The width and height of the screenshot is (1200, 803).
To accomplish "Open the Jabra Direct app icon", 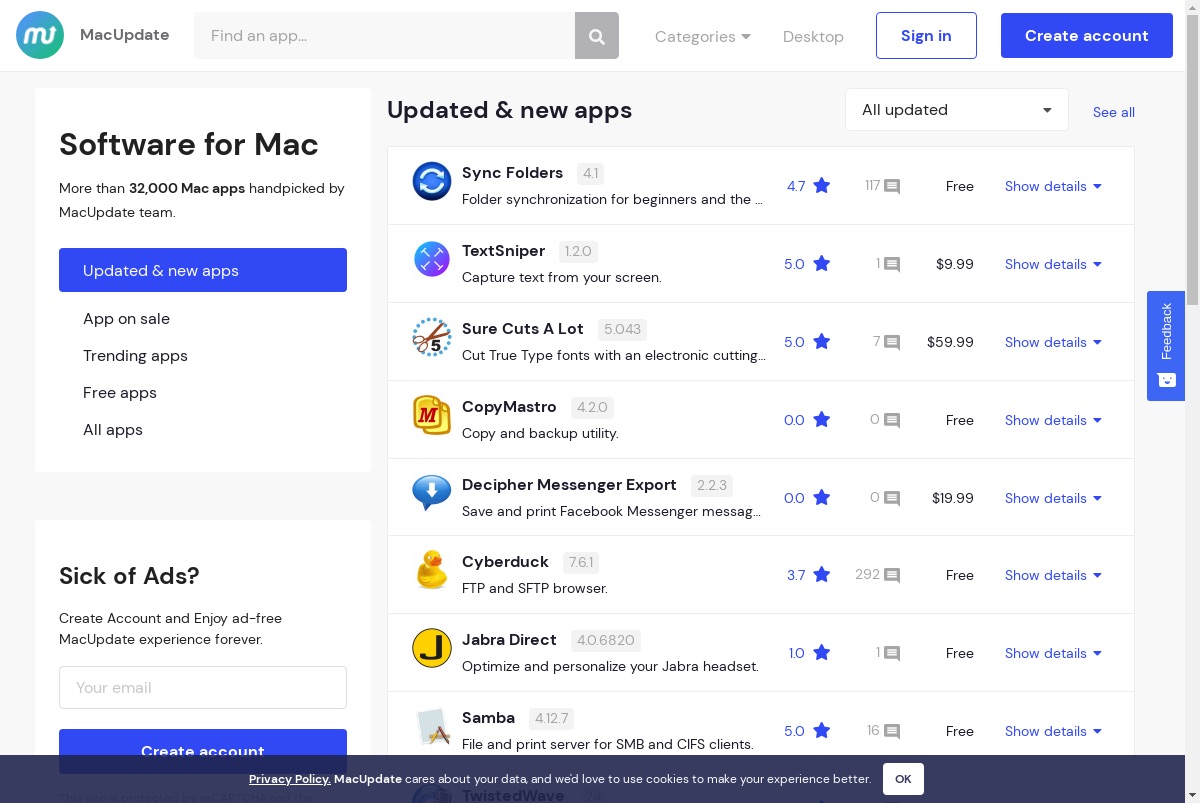I will point(432,648).
